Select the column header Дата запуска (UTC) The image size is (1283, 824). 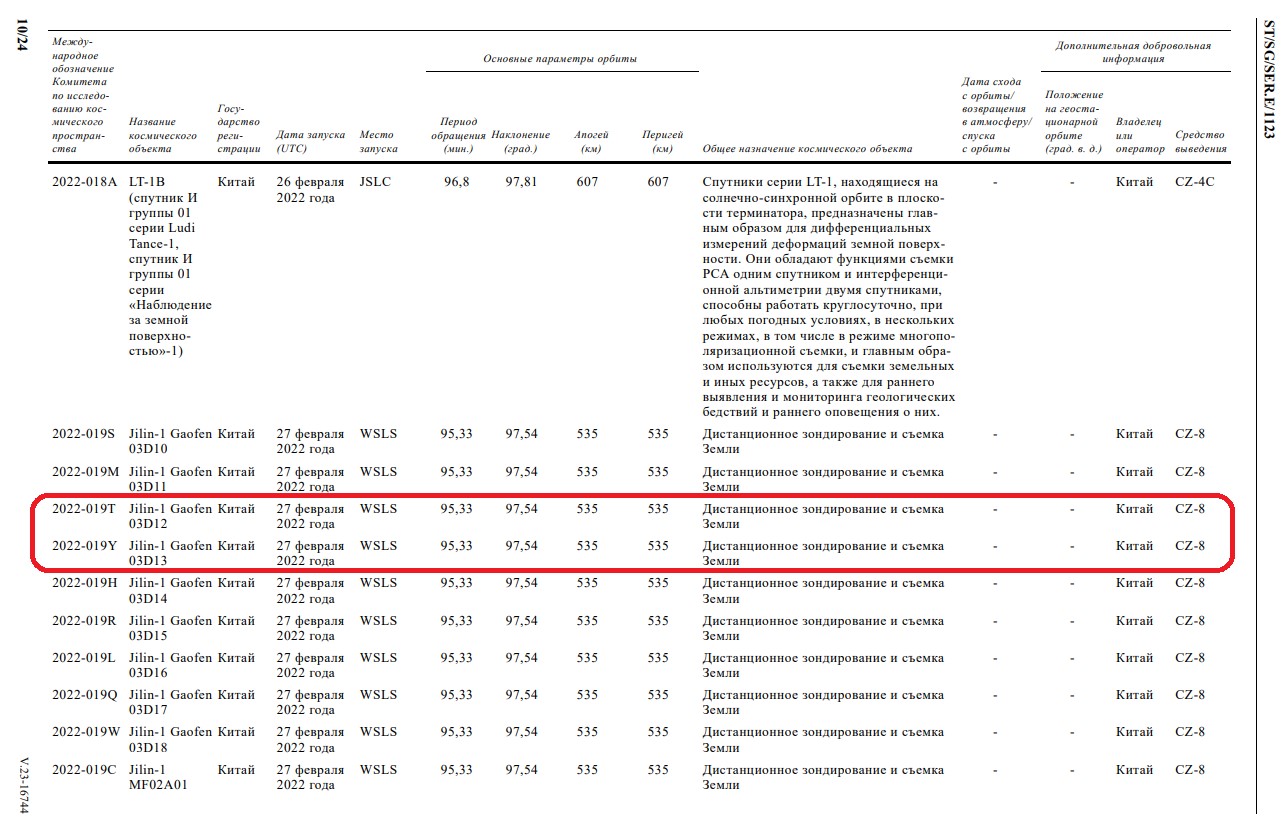pyautogui.click(x=311, y=141)
